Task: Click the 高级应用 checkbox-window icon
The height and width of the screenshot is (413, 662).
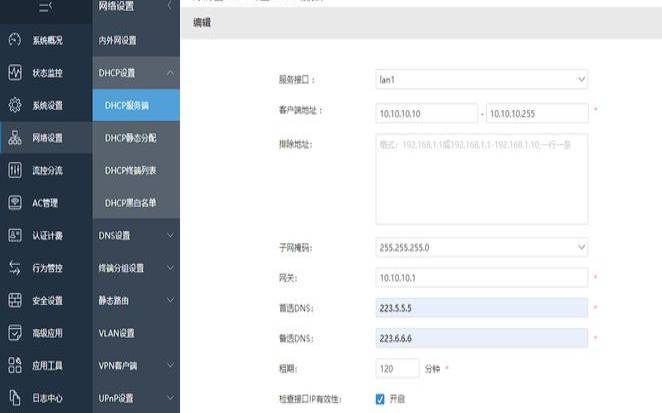Action: (15, 333)
